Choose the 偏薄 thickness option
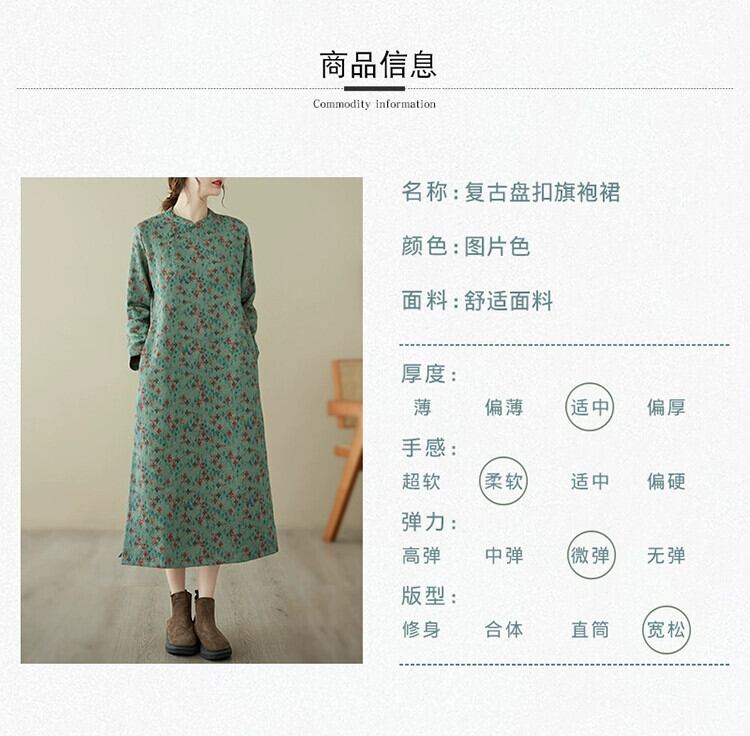This screenshot has width=750, height=736. click(x=504, y=407)
